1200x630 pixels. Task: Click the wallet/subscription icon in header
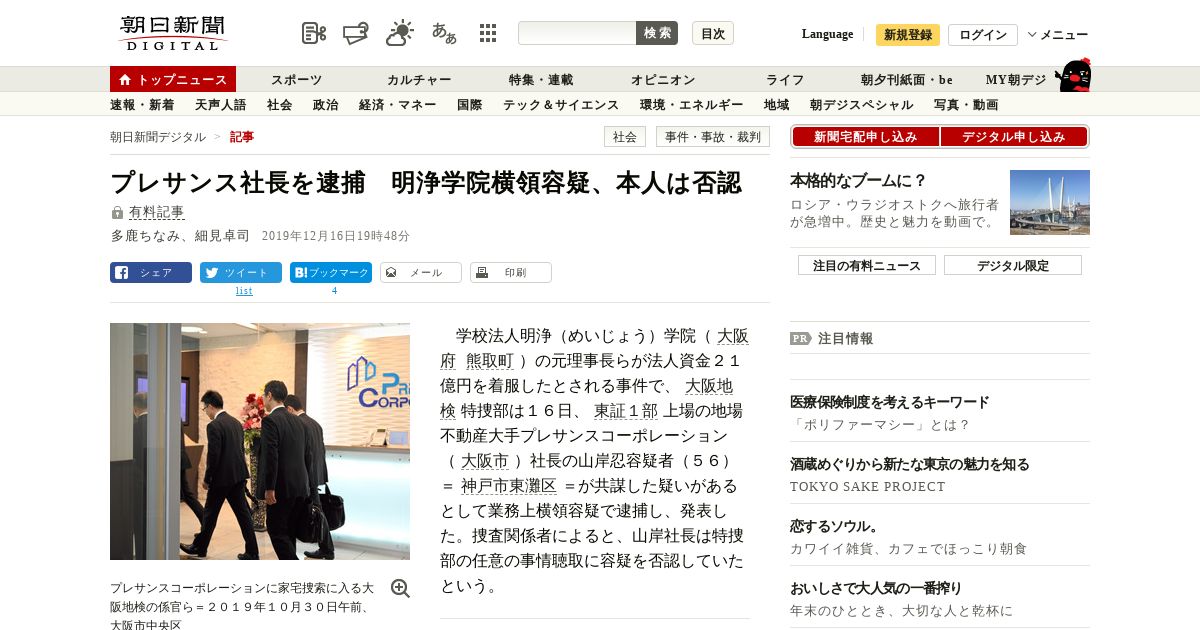click(x=356, y=33)
